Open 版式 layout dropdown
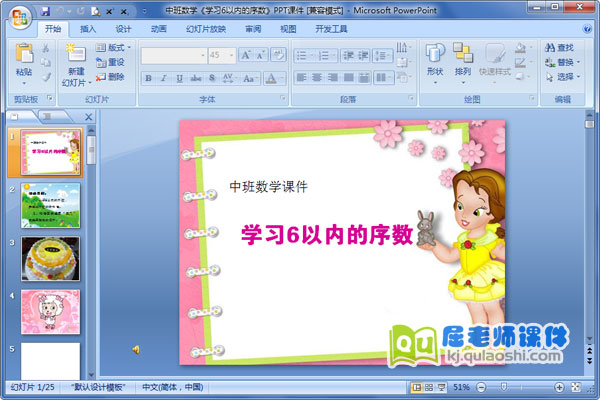600x400 pixels. pos(113,47)
